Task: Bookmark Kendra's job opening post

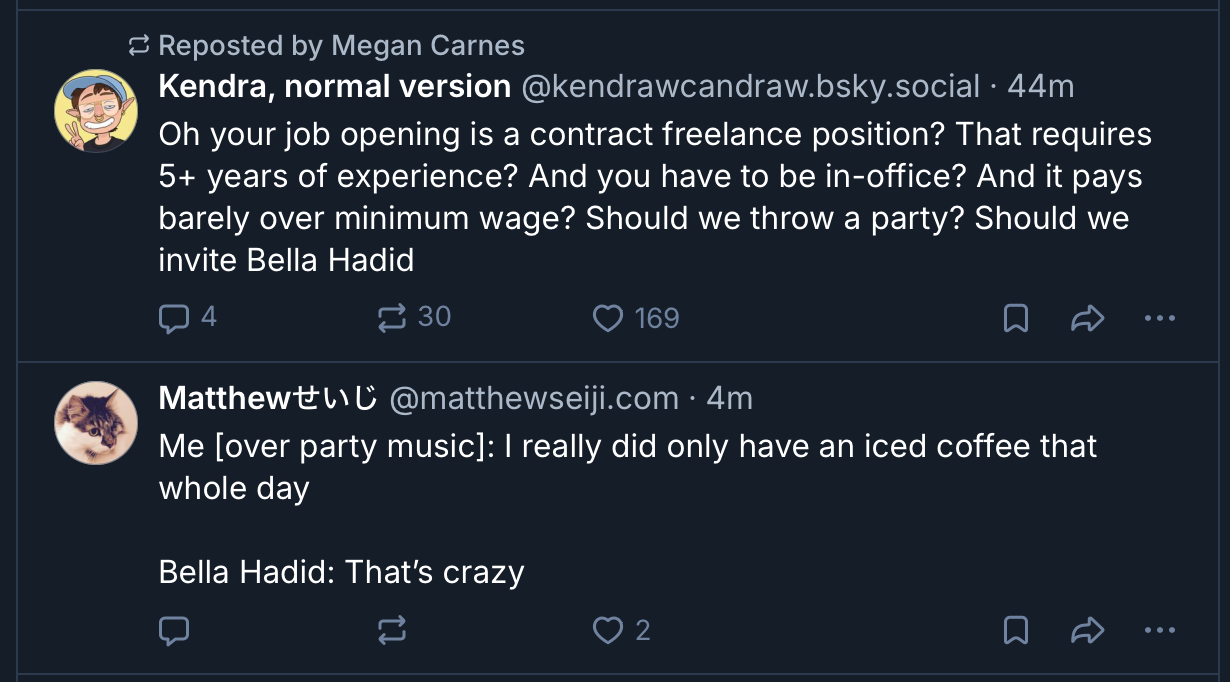Action: (x=1015, y=318)
